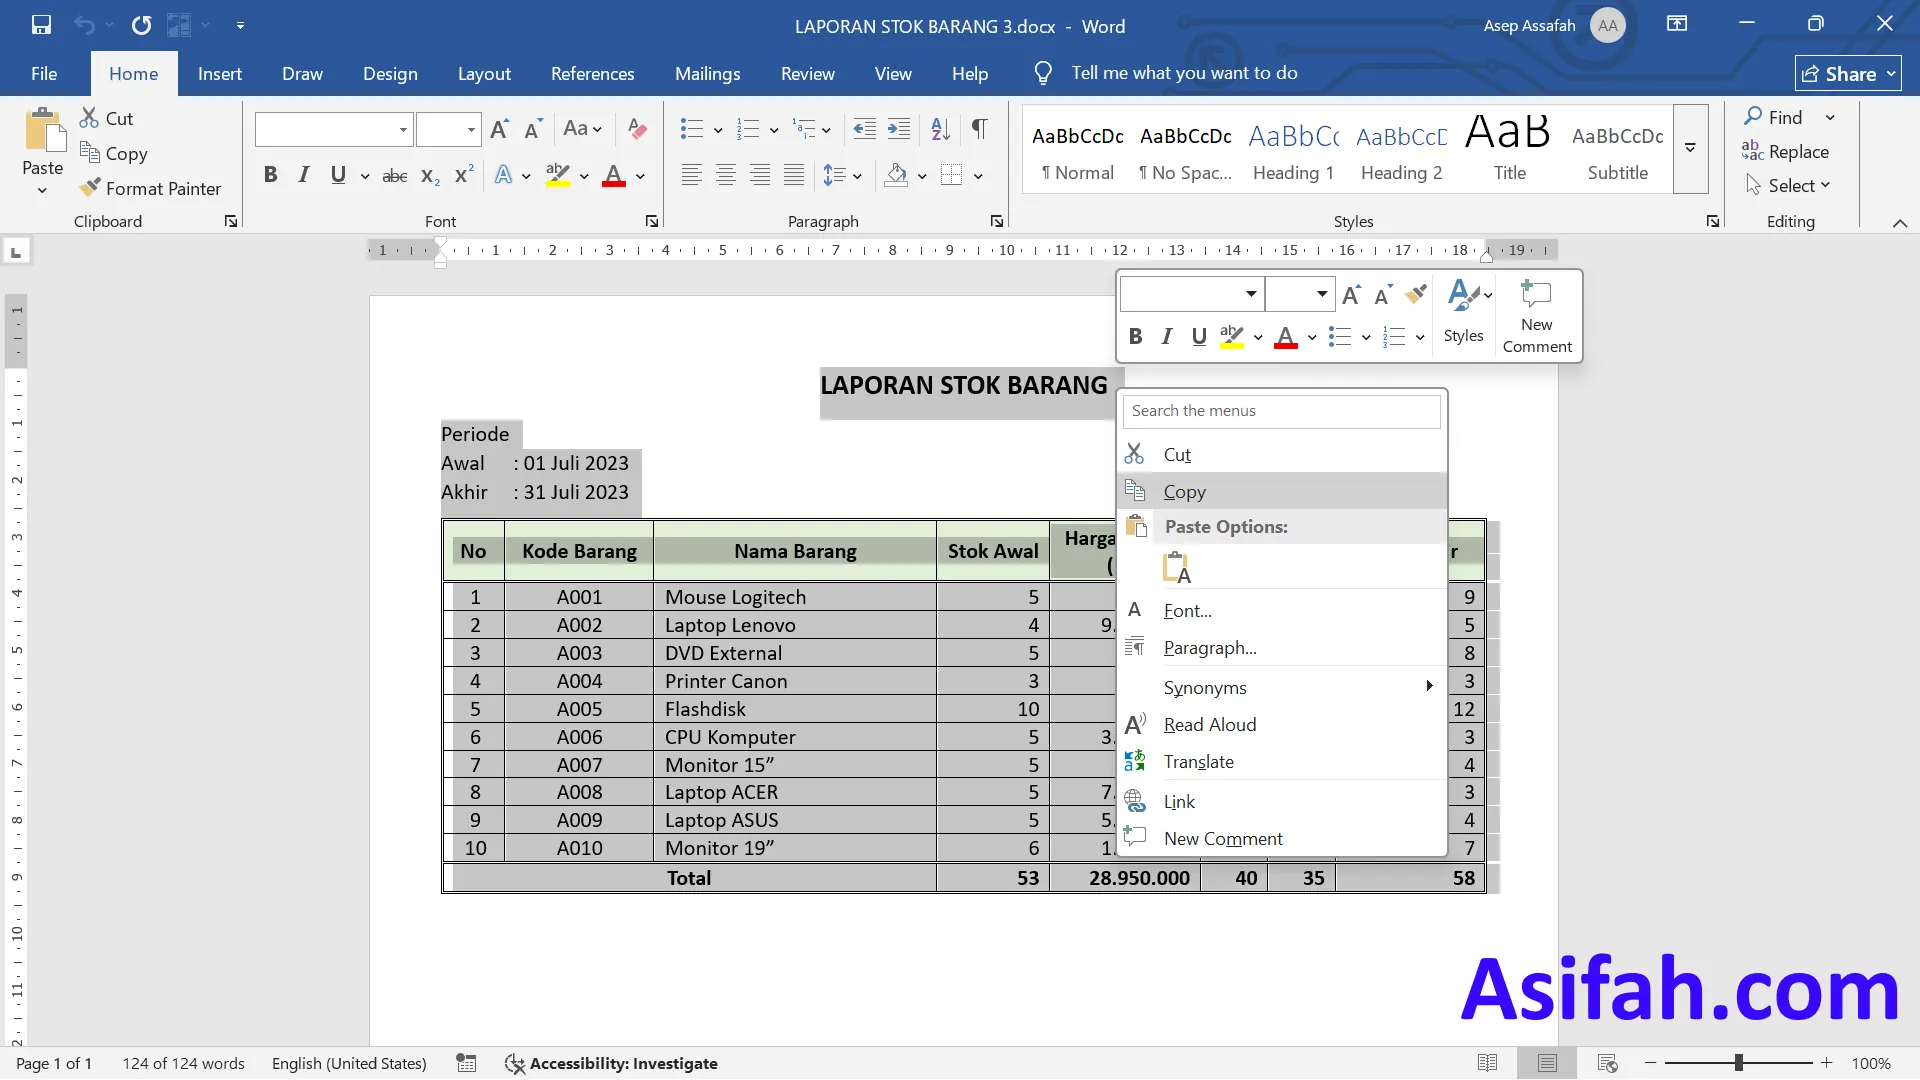Click the Clear All Formatting eraser icon

[637, 128]
